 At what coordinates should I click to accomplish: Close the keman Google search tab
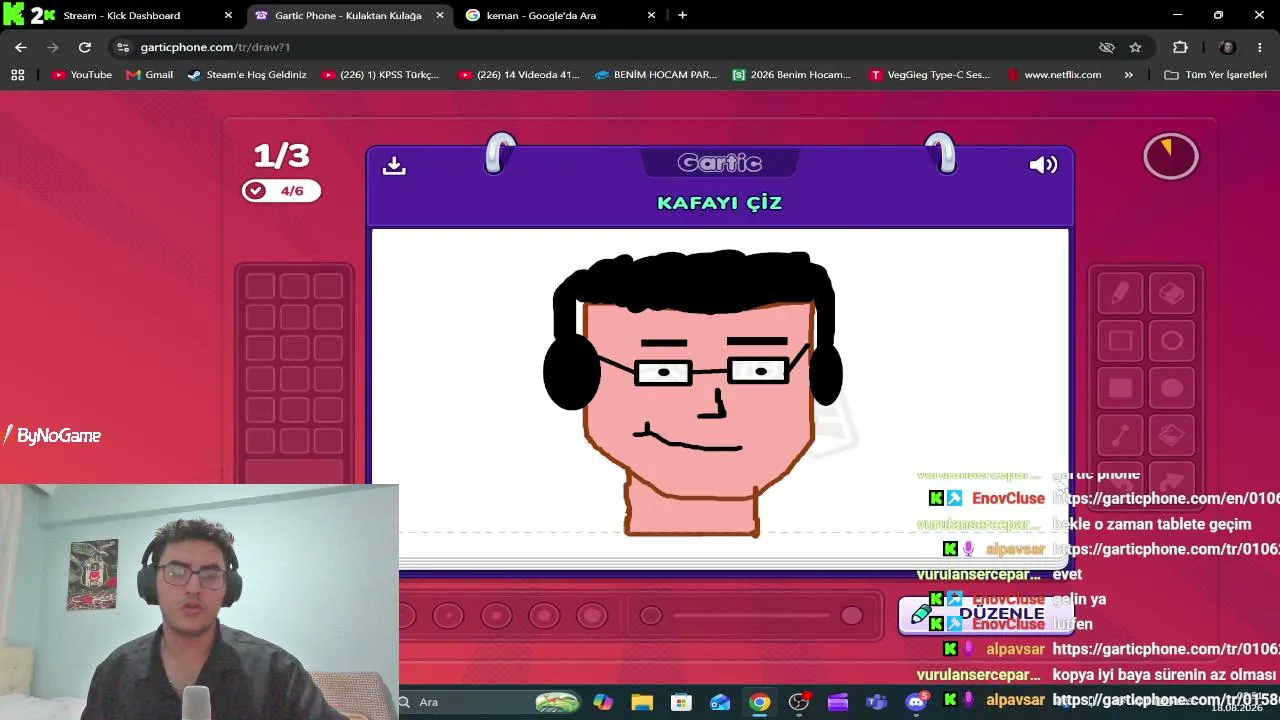pos(651,15)
